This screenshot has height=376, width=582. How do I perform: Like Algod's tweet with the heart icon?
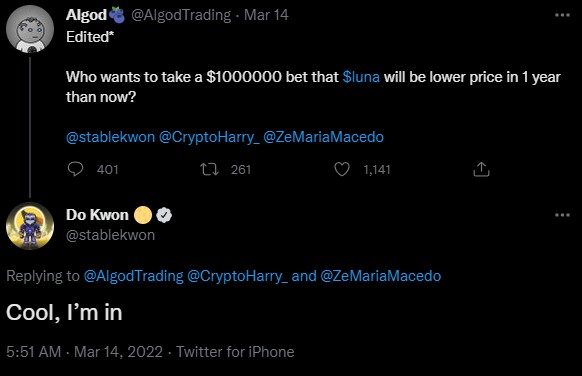coord(342,169)
